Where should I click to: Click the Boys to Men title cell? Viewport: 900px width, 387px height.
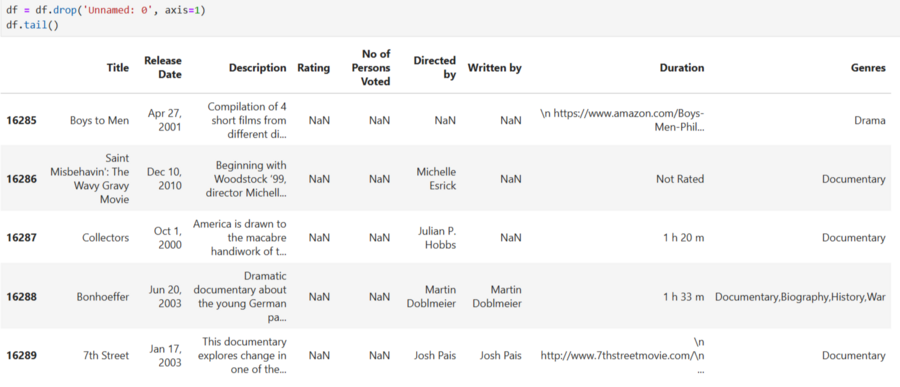pos(99,121)
